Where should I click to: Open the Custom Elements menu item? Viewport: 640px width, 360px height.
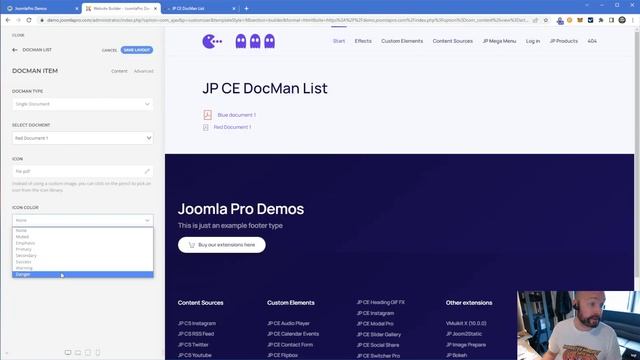click(402, 41)
